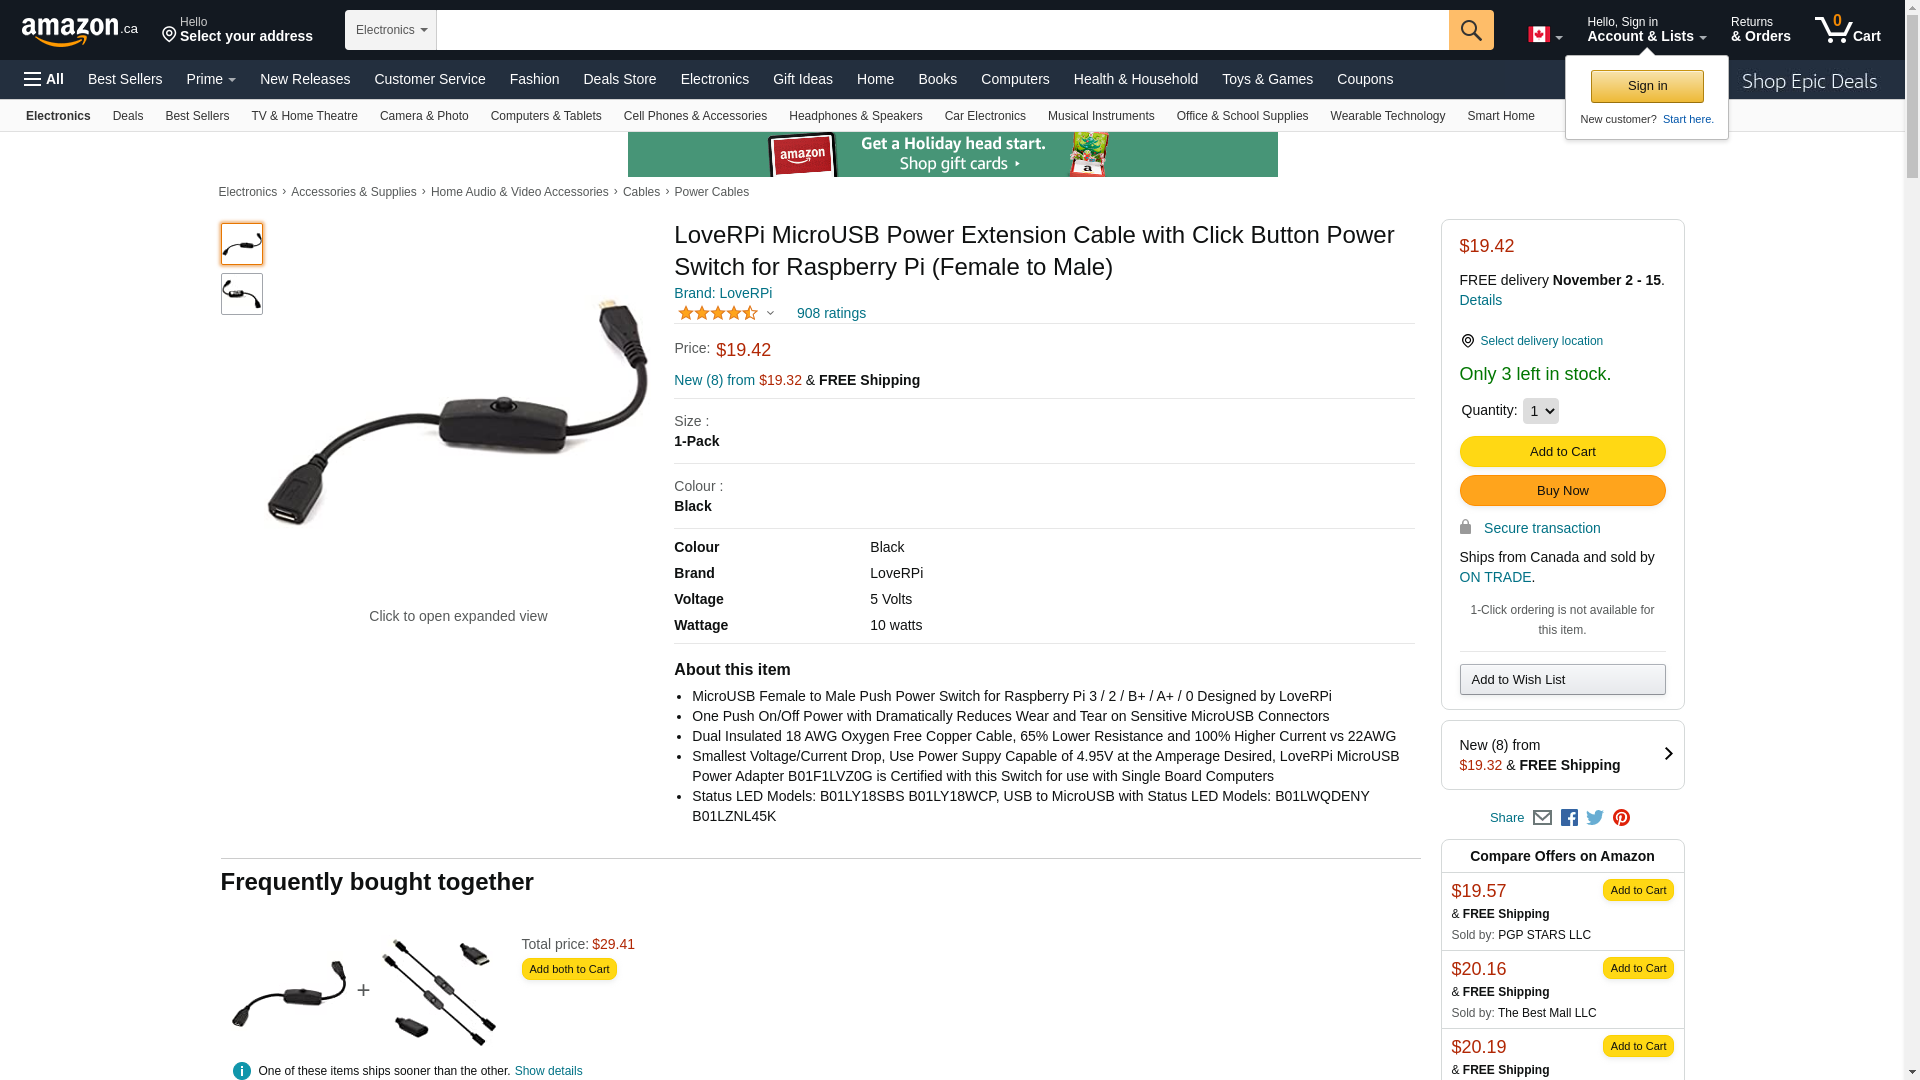Screen dimensions: 1920x1080
Task: Open the 908 ratings link
Action: (831, 313)
